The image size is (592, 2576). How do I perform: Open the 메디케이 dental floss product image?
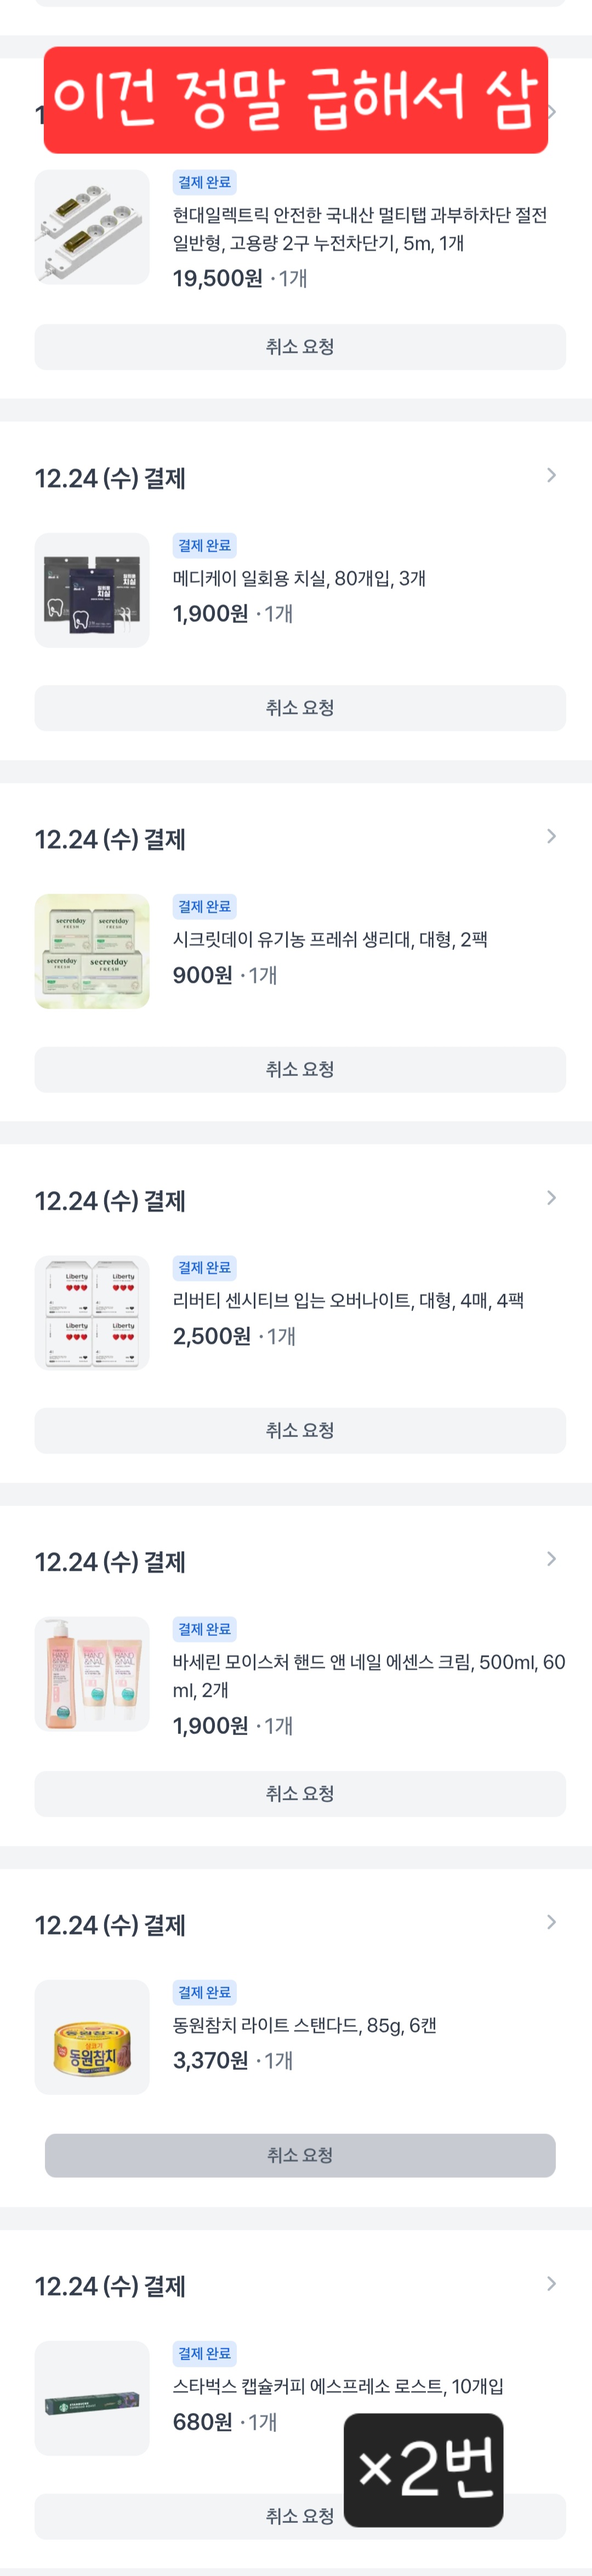pyautogui.click(x=92, y=590)
